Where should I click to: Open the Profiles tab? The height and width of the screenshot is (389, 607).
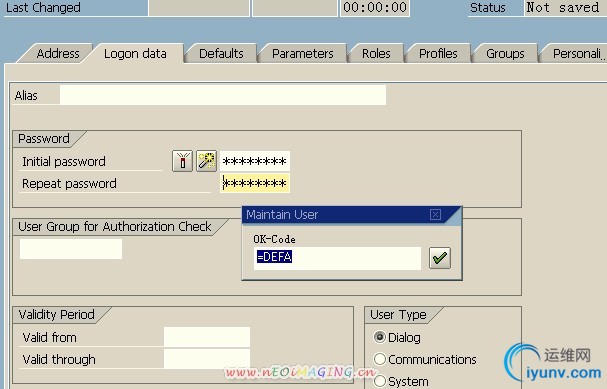tap(438, 53)
